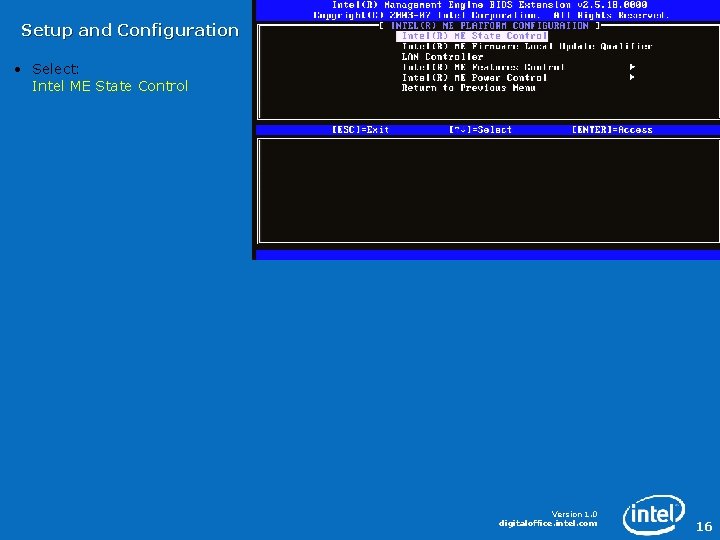Expand arrow beside ME Power Control
The width and height of the screenshot is (720, 540).
pyautogui.click(x=632, y=77)
